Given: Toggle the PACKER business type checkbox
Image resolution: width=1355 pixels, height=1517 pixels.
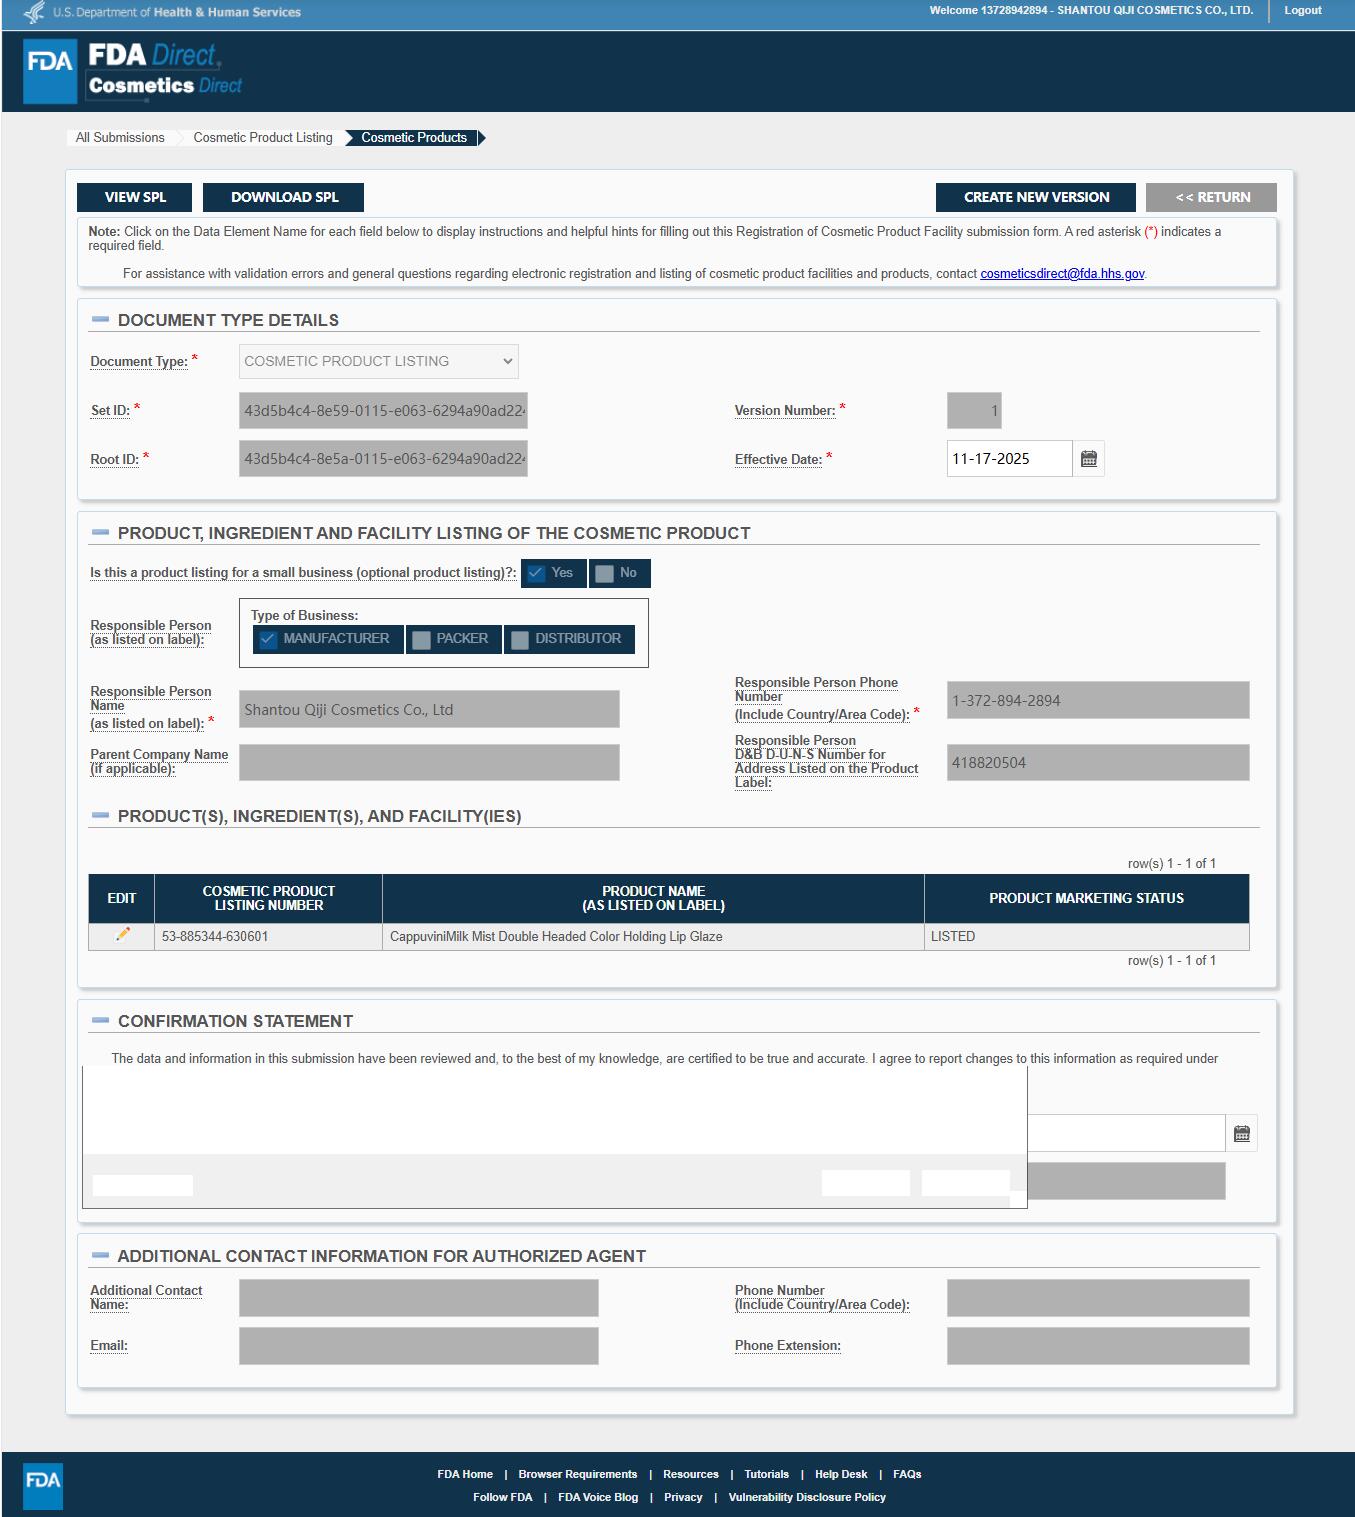Looking at the screenshot, I should point(422,639).
